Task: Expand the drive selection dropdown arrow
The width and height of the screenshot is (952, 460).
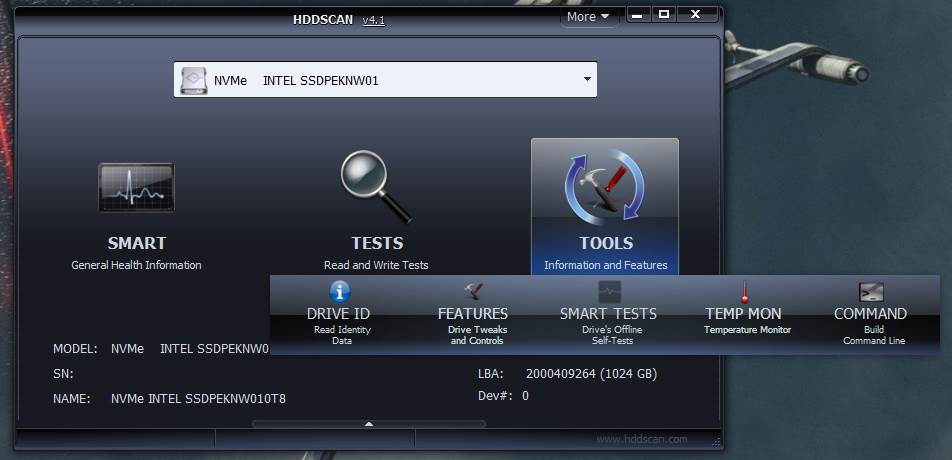Action: coord(586,79)
